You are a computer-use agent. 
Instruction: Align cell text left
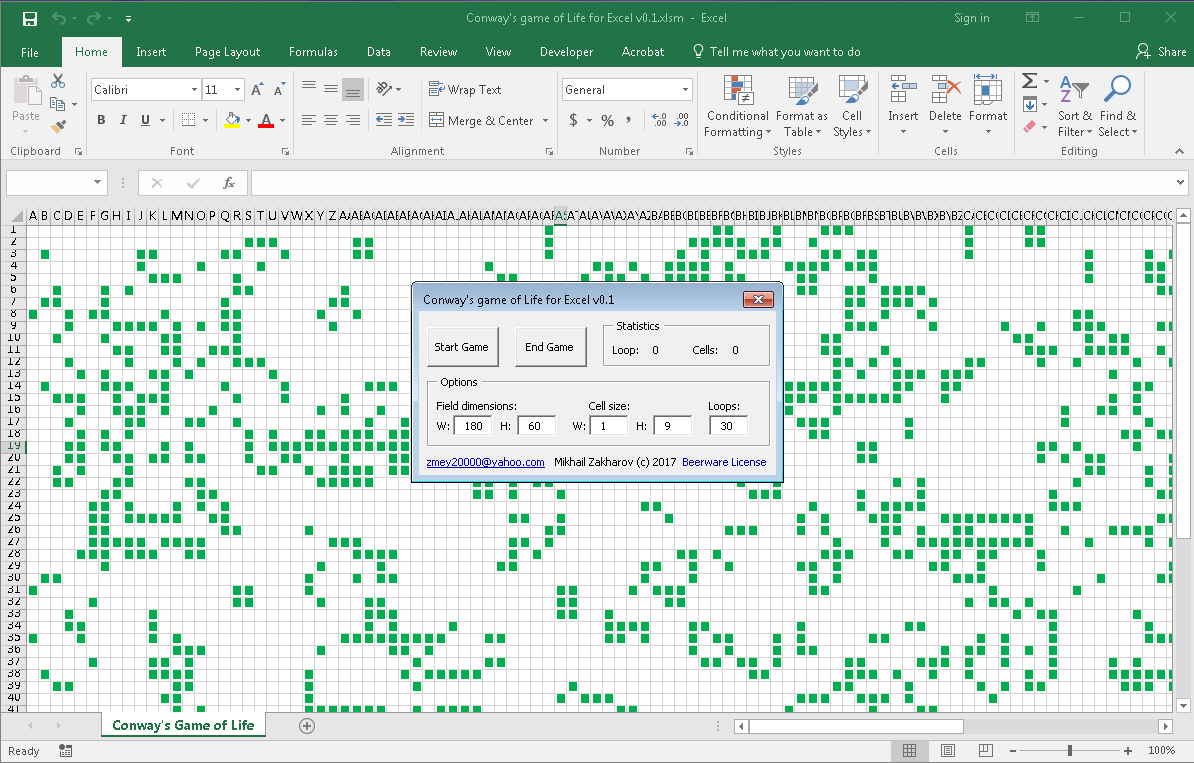308,120
